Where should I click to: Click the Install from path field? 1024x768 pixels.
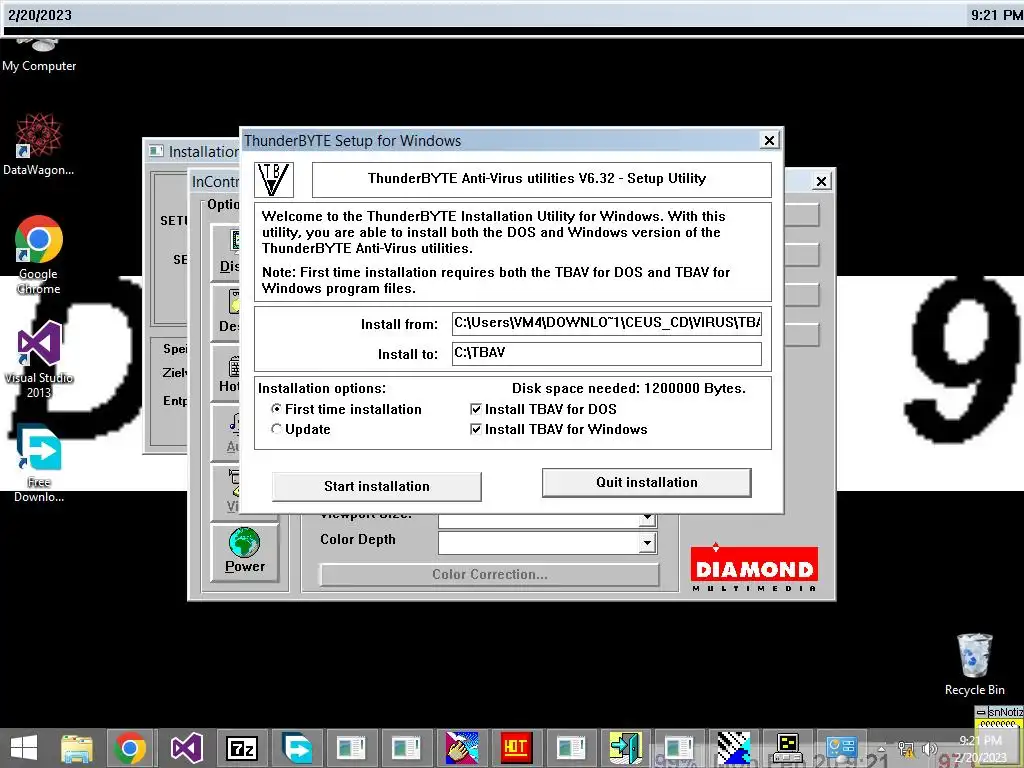607,323
